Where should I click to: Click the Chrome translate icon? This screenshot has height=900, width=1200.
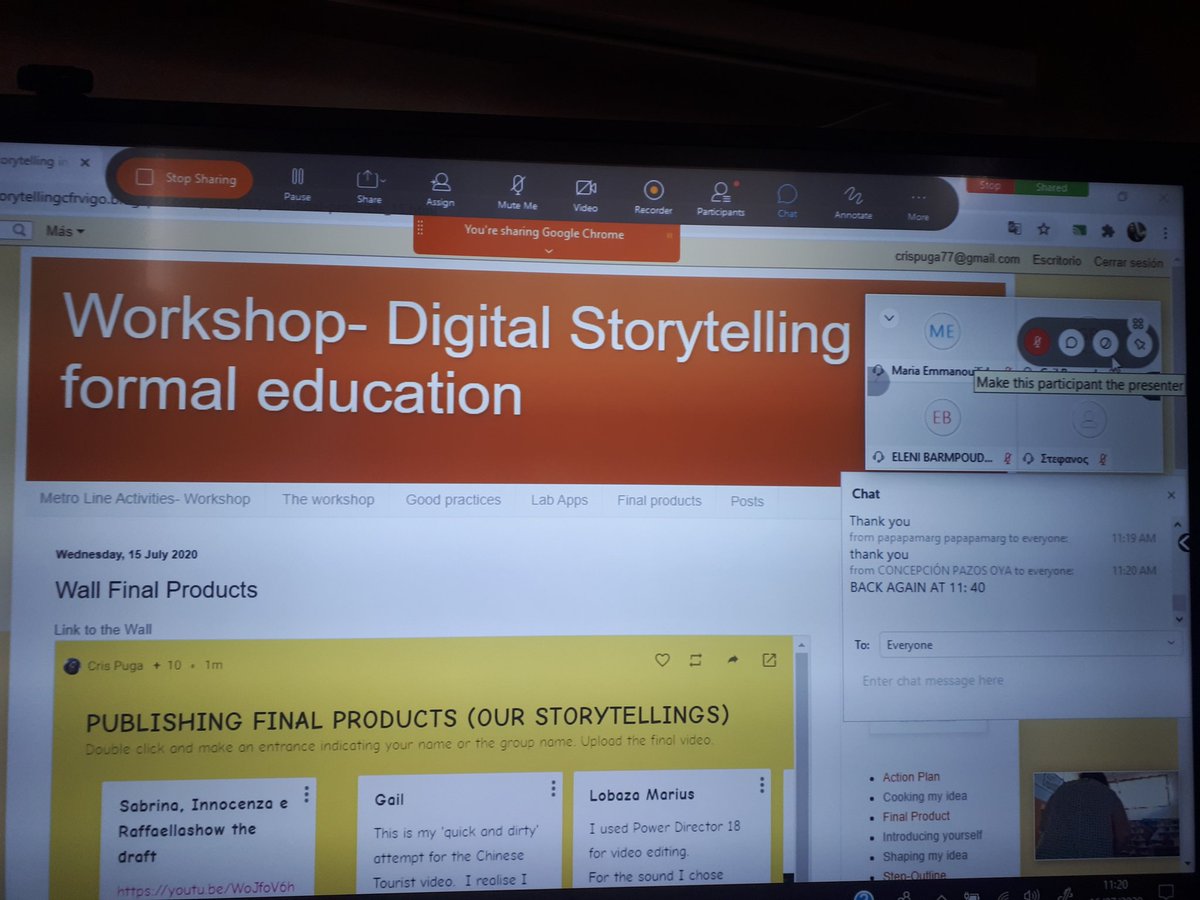[x=1014, y=229]
